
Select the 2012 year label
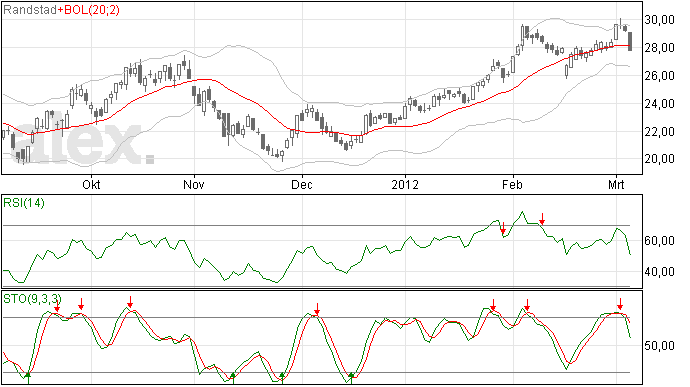[405, 184]
